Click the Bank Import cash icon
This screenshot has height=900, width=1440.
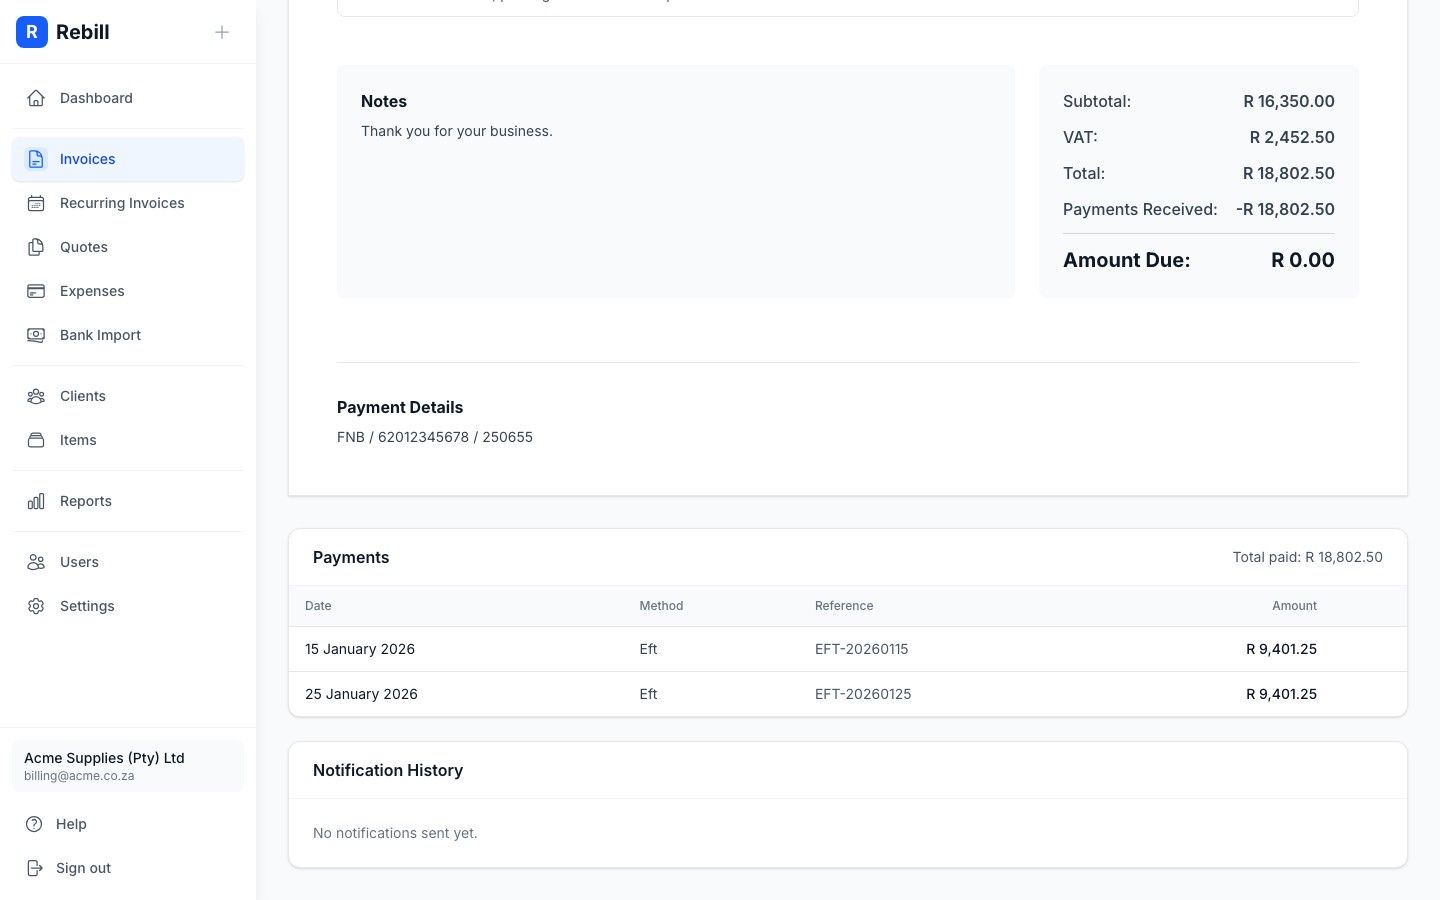(36, 335)
